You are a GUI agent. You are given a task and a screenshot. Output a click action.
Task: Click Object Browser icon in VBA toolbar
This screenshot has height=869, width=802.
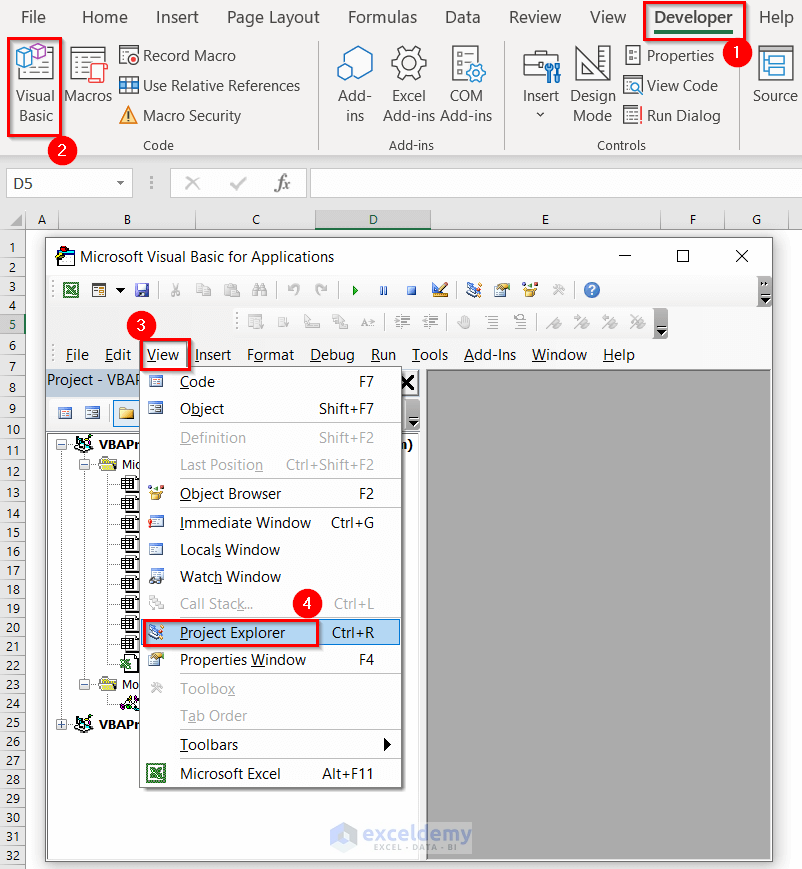530,290
